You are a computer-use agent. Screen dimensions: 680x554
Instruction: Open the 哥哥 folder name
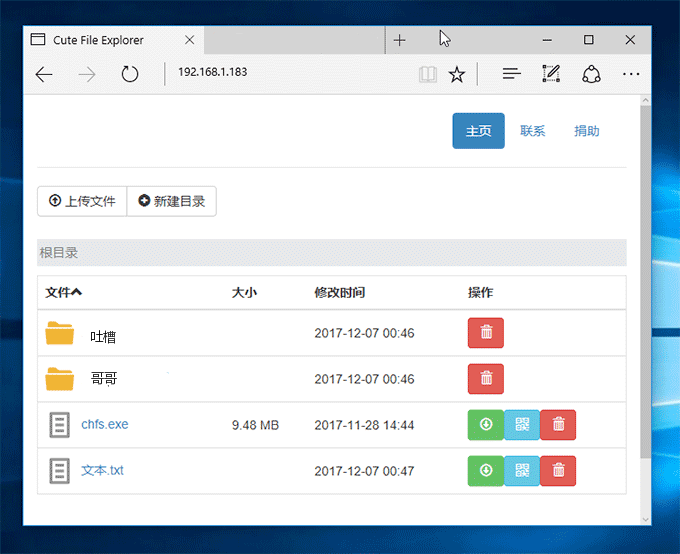pos(104,378)
